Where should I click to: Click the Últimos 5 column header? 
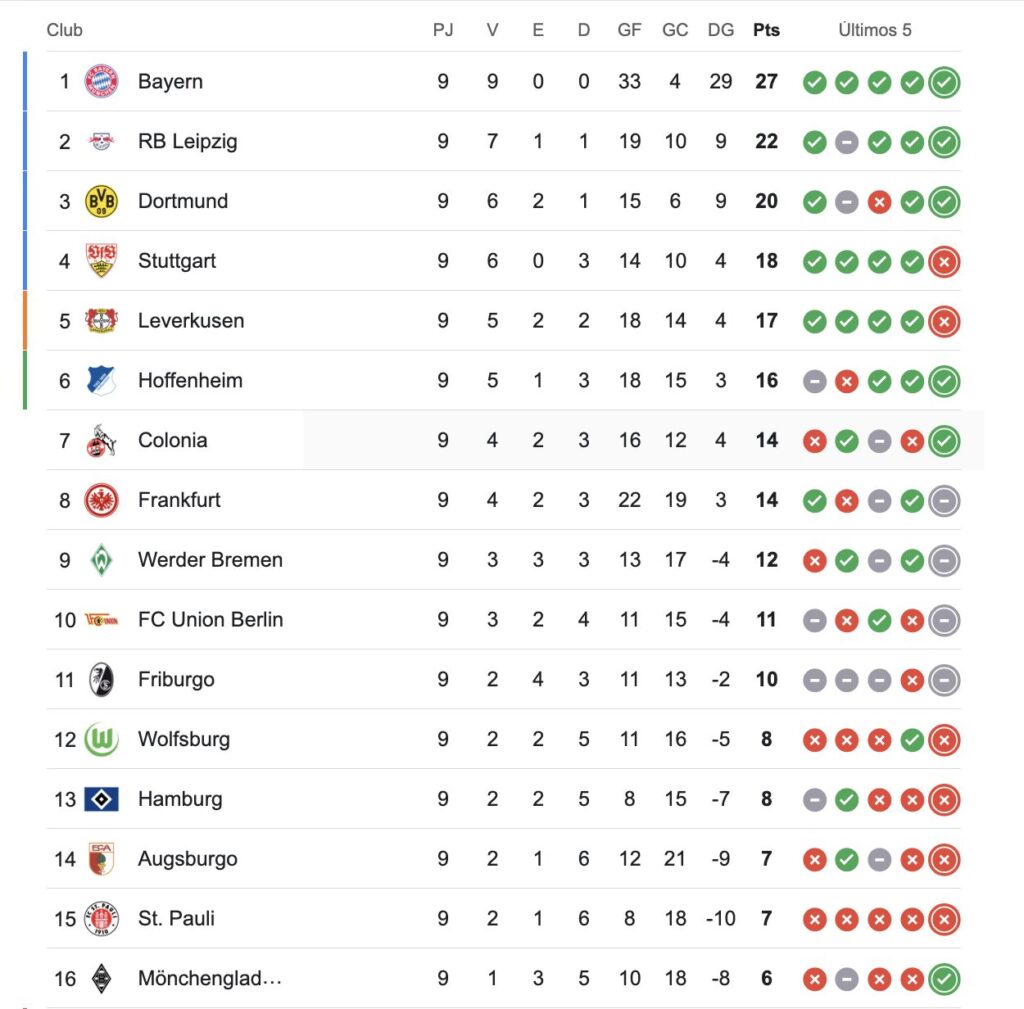875,30
